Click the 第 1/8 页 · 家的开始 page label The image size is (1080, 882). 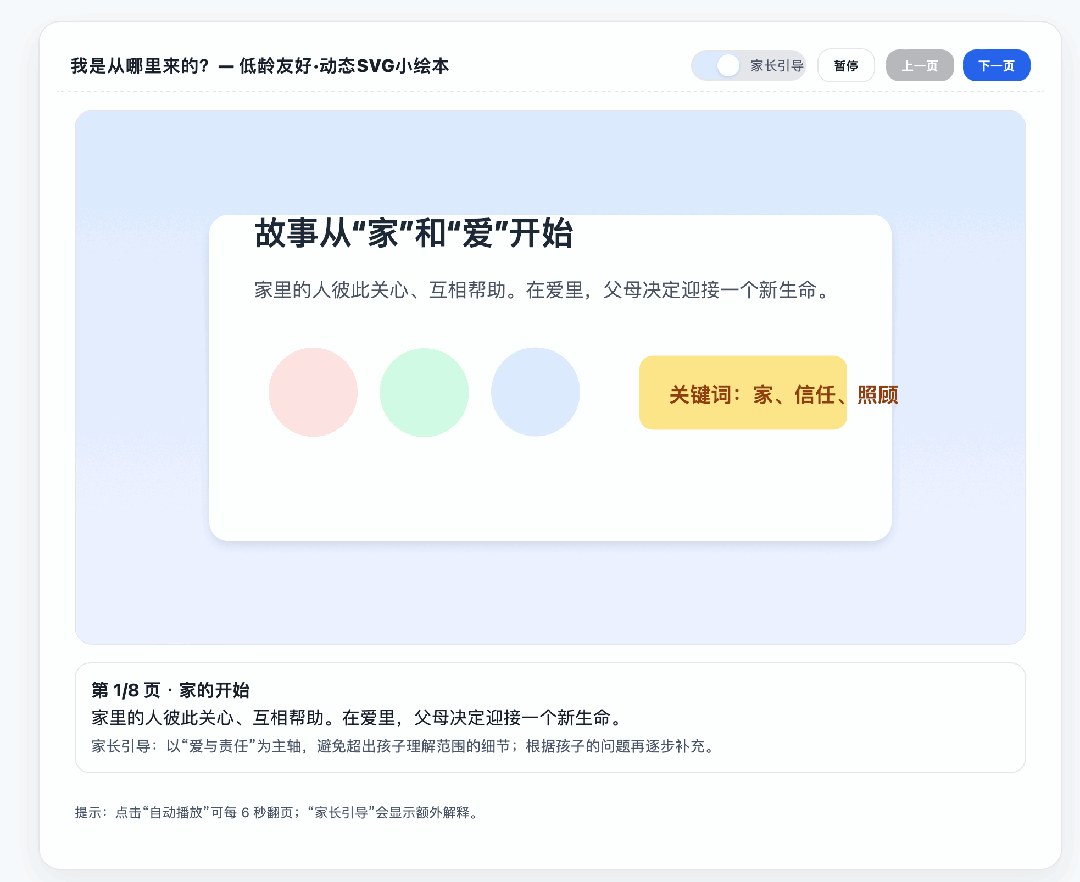pyautogui.click(x=170, y=690)
